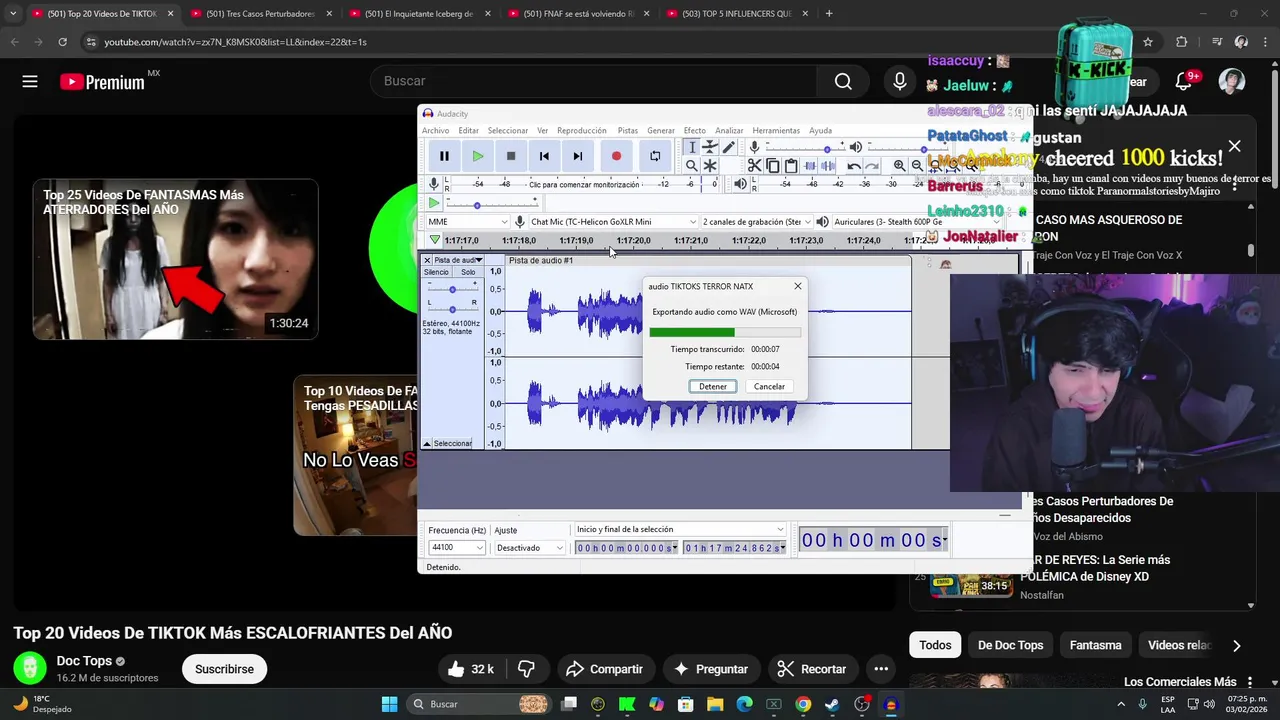Select the Envelope tool
The height and width of the screenshot is (720, 1280).
(x=710, y=147)
